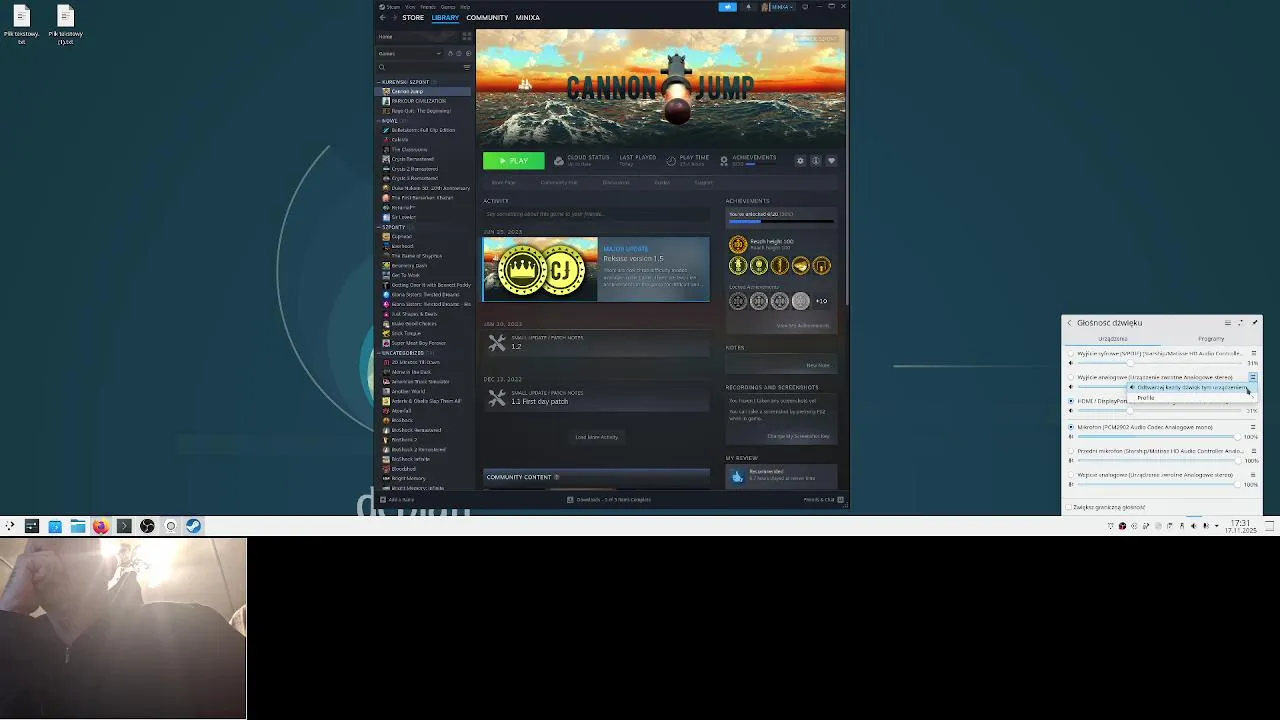
Task: Go back with the Steam back arrow
Action: 382,18
